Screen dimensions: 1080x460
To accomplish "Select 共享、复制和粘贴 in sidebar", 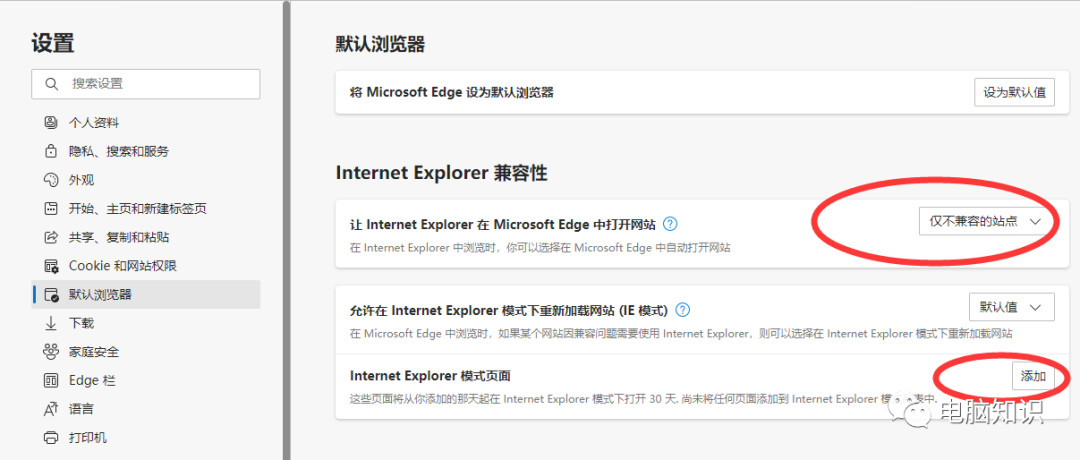I will [x=145, y=238].
